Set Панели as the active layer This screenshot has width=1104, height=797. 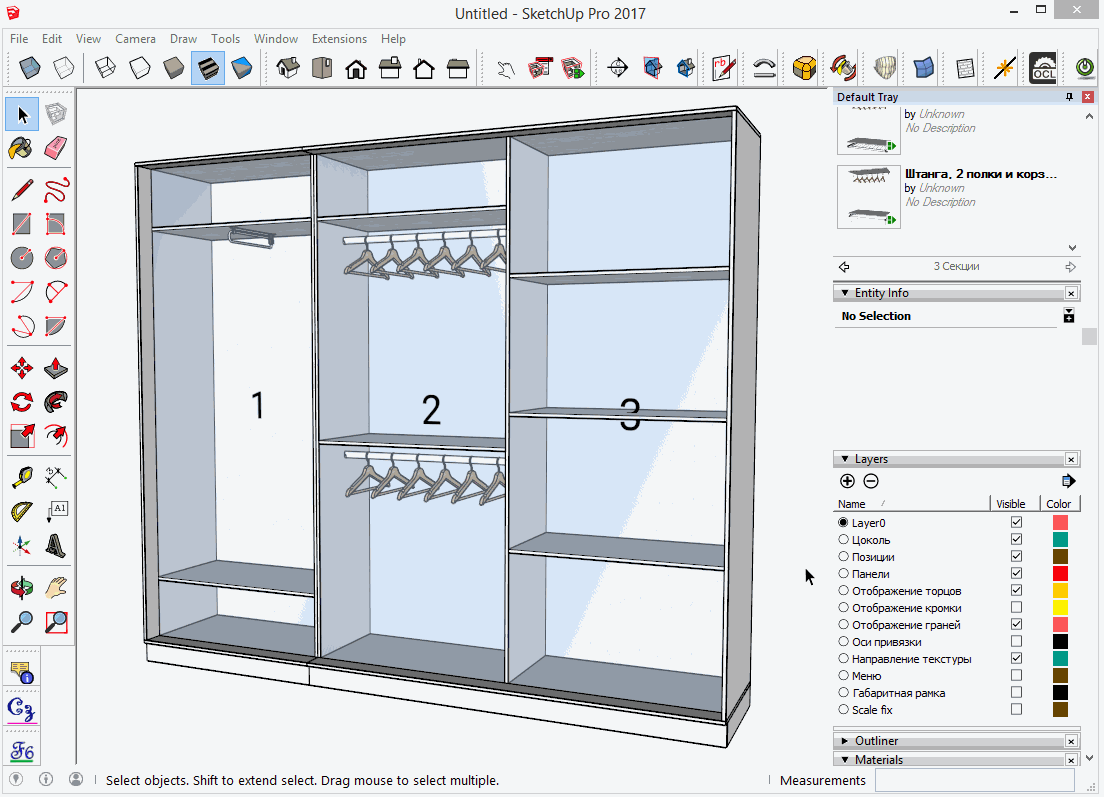pyautogui.click(x=843, y=574)
